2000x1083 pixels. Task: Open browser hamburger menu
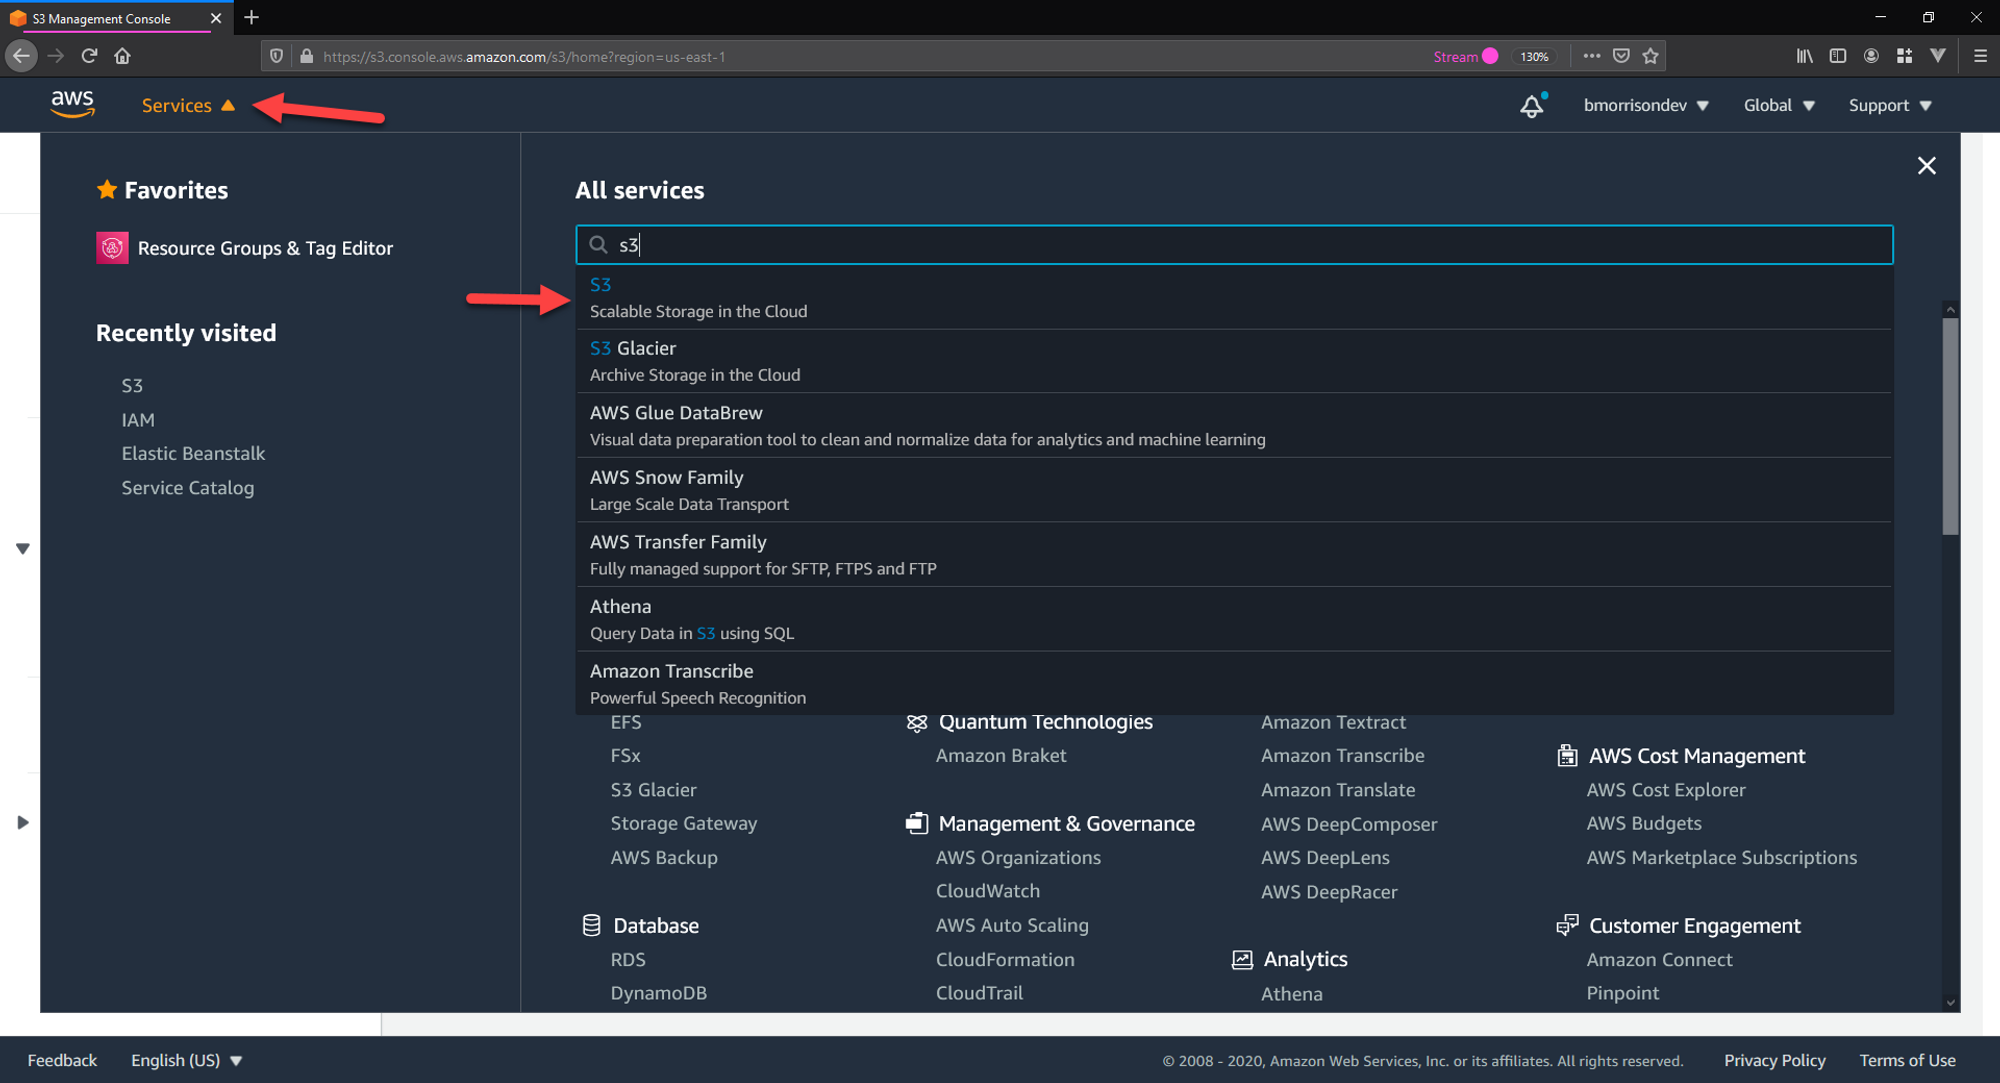[x=1980, y=56]
